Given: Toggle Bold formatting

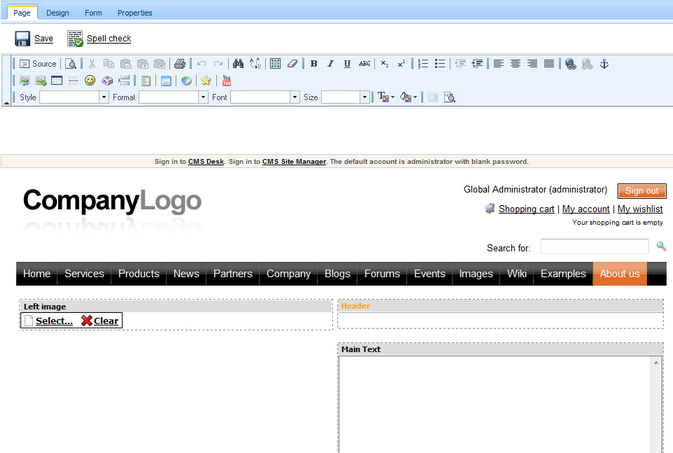Looking at the screenshot, I should click(x=313, y=64).
